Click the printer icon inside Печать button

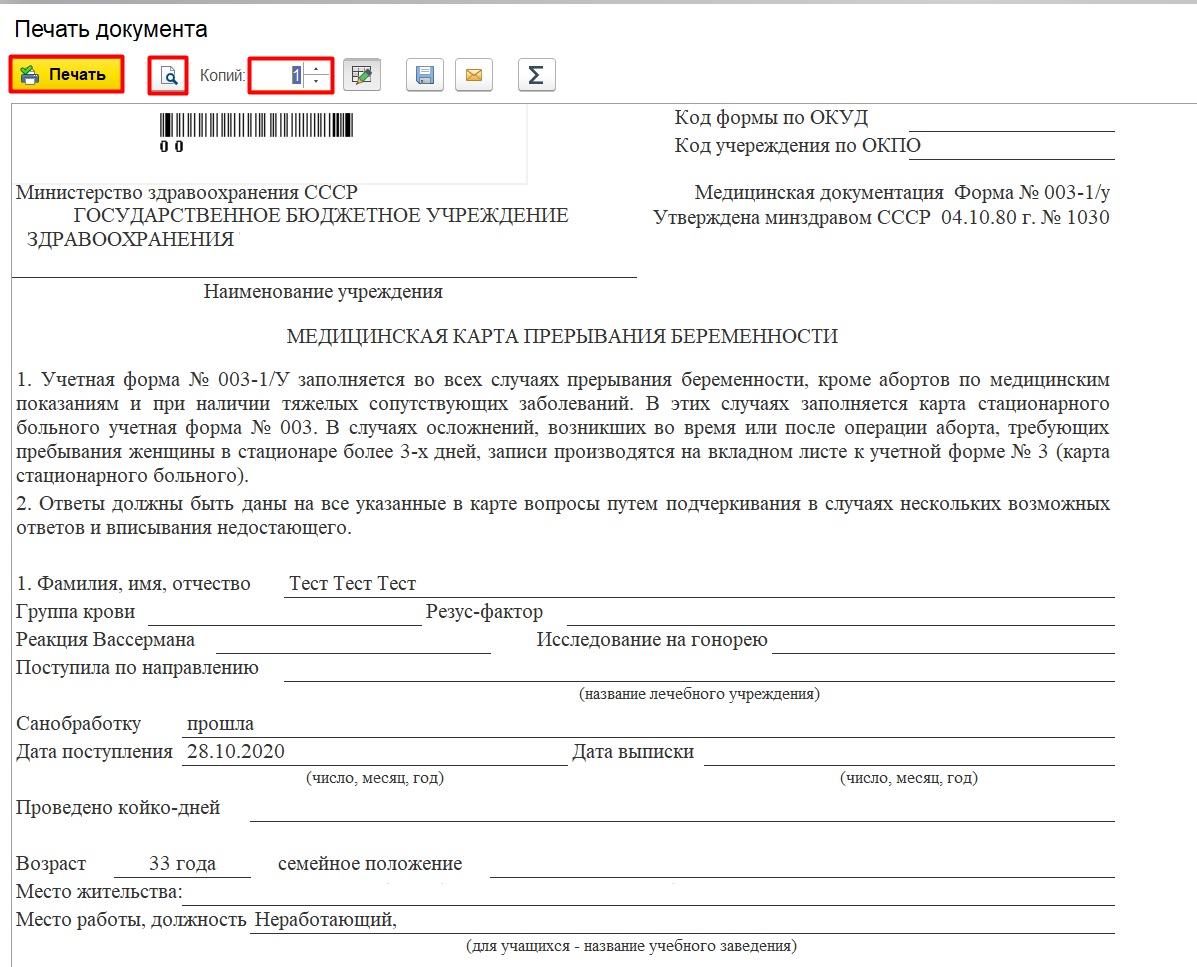31,74
